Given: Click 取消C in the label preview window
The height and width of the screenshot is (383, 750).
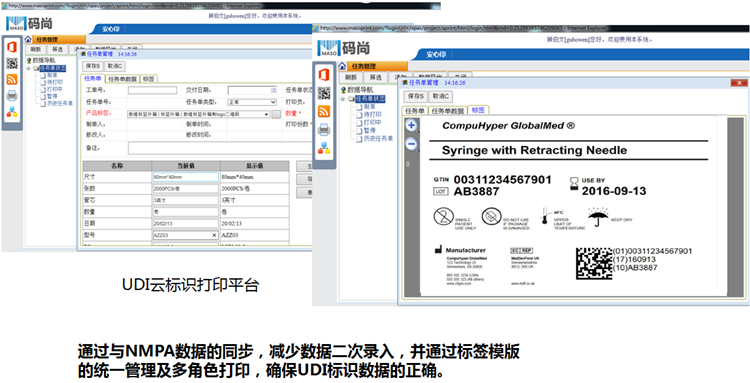Looking at the screenshot, I should click(440, 96).
